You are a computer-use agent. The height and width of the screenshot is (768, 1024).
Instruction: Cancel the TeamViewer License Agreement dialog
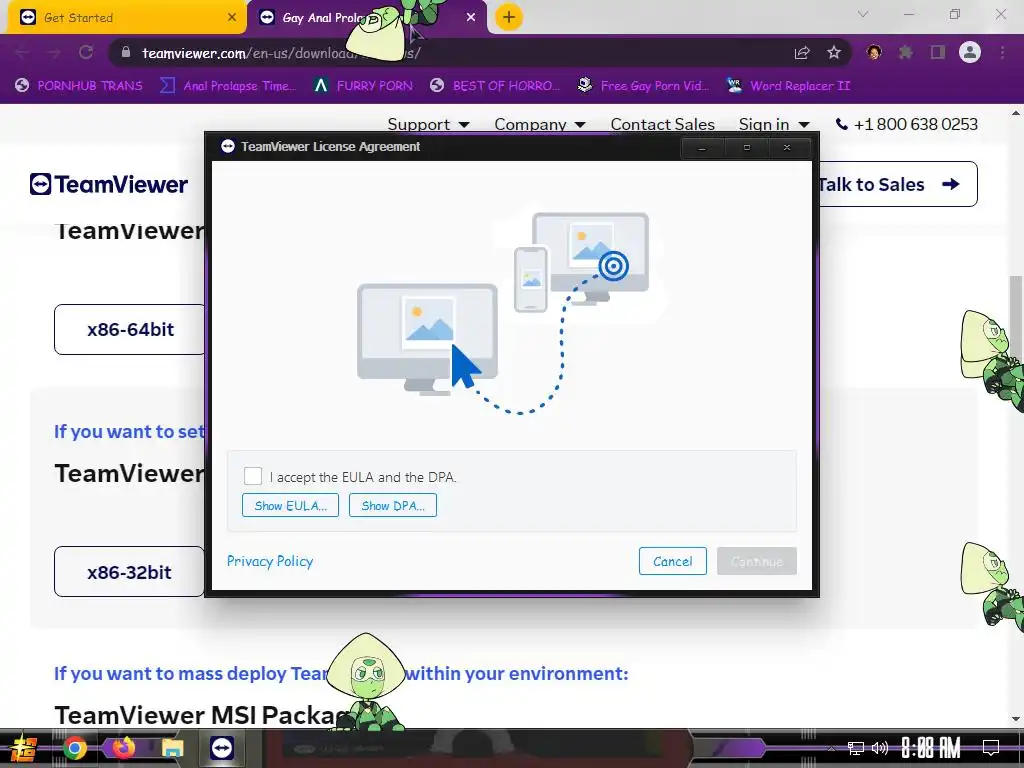pyautogui.click(x=673, y=561)
